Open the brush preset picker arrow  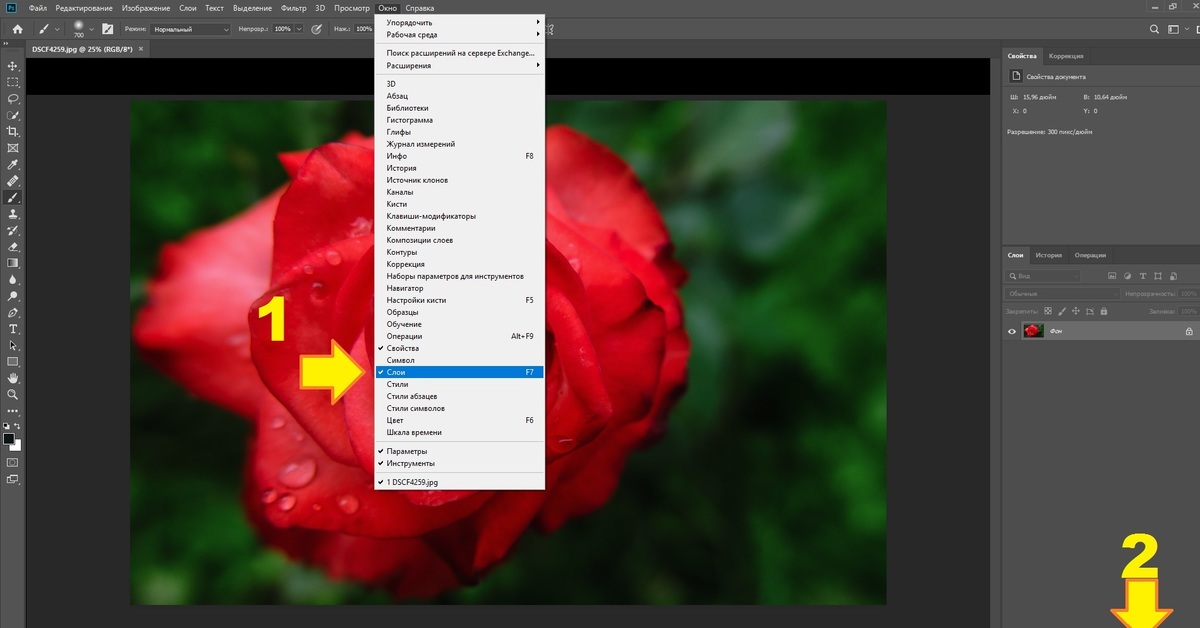tap(92, 29)
